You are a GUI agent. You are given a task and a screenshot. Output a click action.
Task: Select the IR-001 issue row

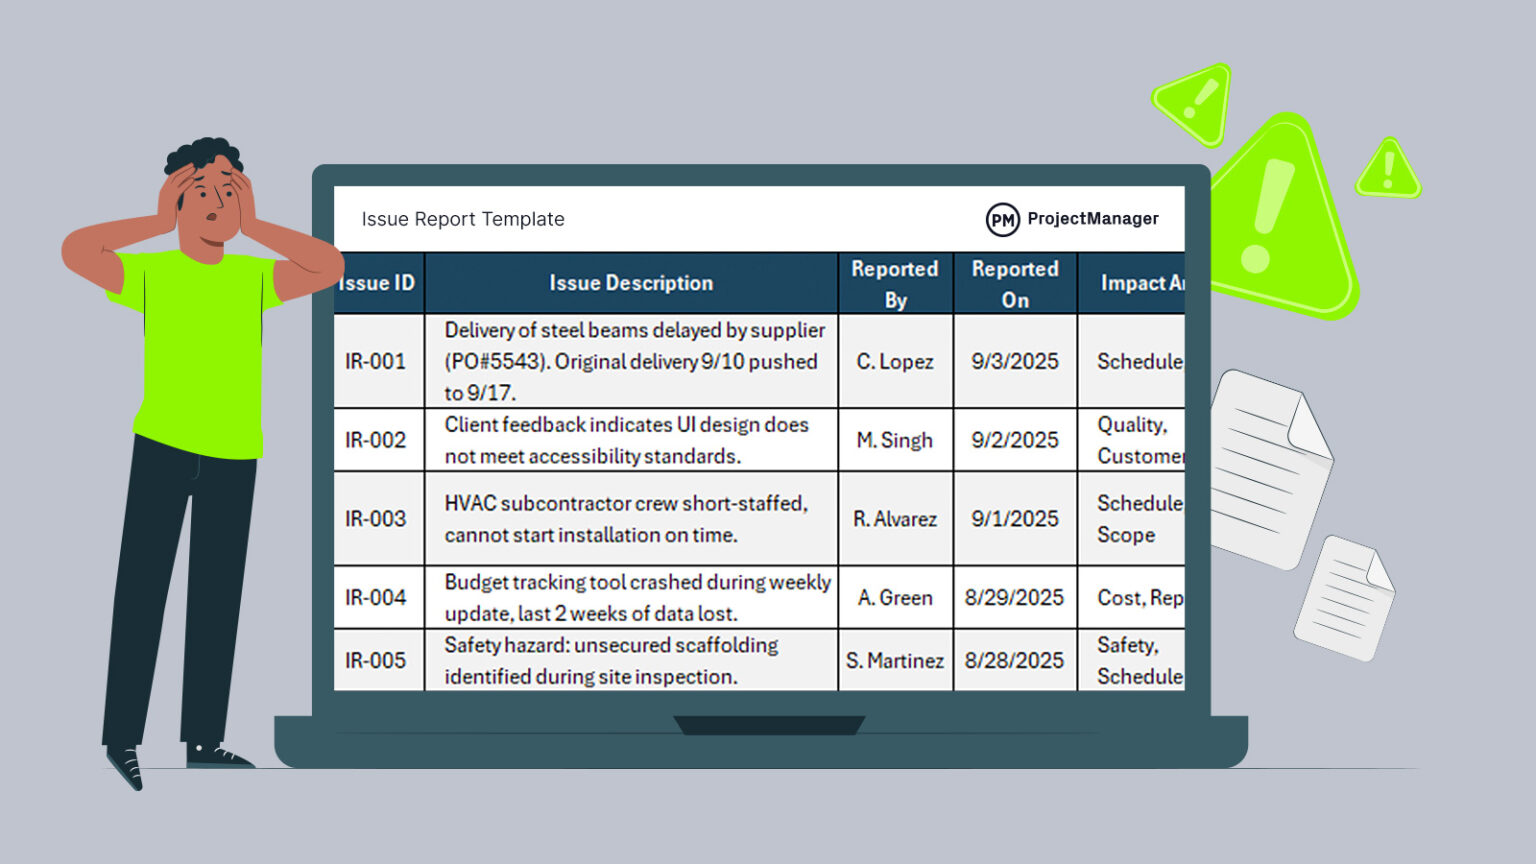point(631,361)
